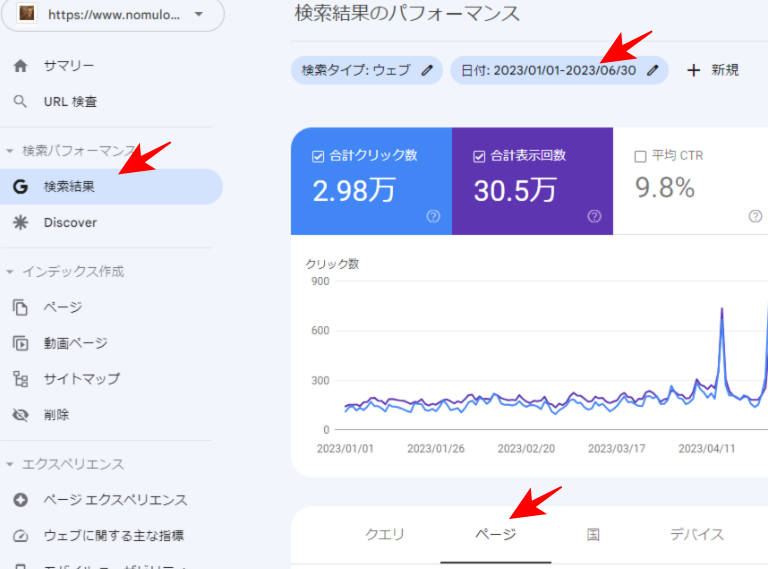Click the 削除 hidden-eye icon
Screen dimensions: 768x569
pos(20,415)
